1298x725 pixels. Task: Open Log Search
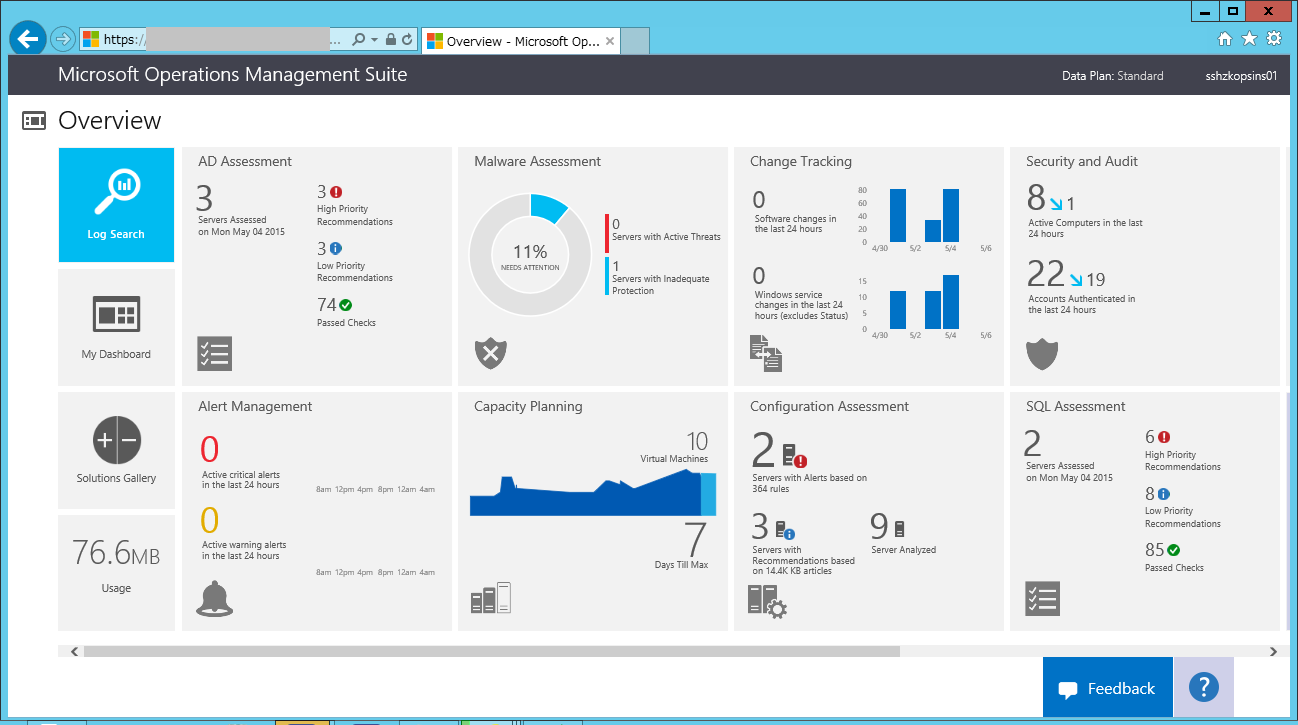pyautogui.click(x=116, y=205)
